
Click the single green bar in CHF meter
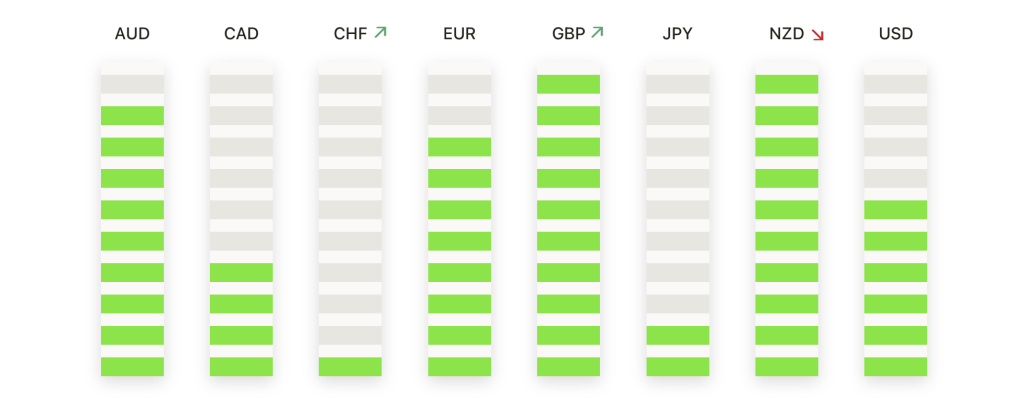tap(350, 366)
